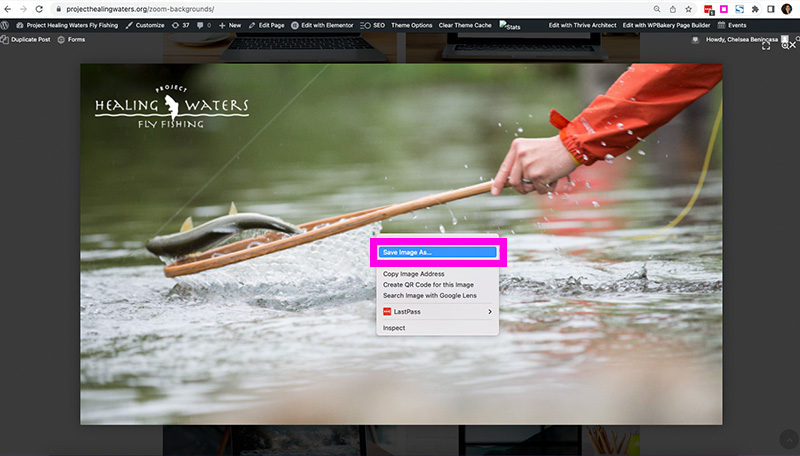Open the SEO admin bar menu

(x=372, y=25)
